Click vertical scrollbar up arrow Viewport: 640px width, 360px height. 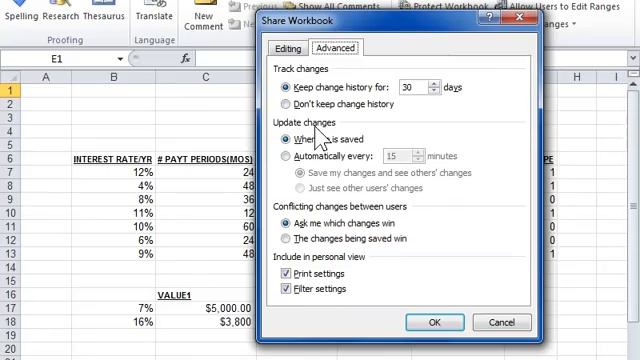(x=633, y=84)
